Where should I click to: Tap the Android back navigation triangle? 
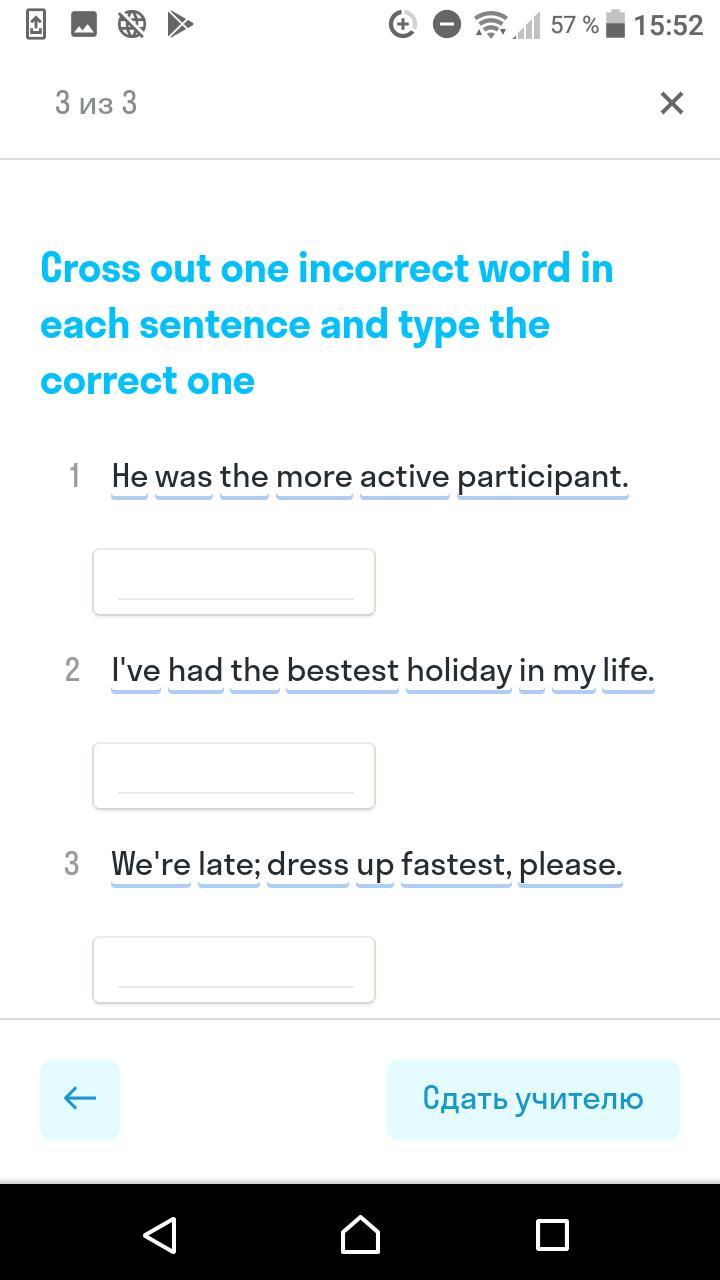tap(160, 1234)
